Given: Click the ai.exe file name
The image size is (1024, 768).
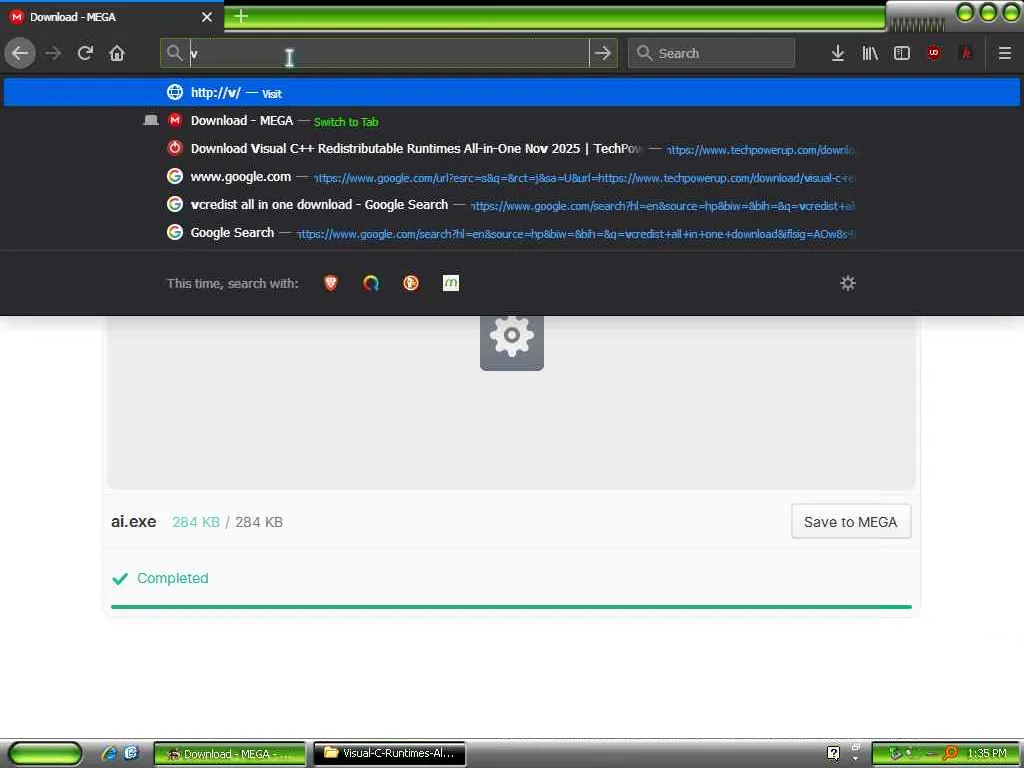Looking at the screenshot, I should (x=134, y=522).
